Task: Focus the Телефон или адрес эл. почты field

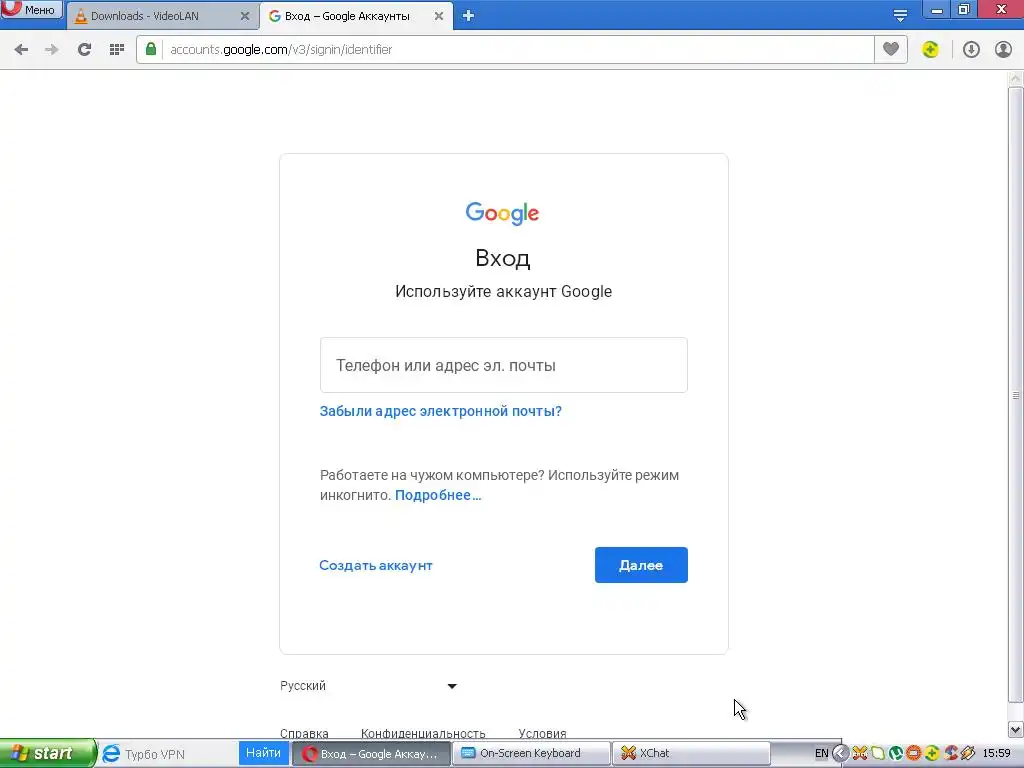Action: tap(504, 365)
